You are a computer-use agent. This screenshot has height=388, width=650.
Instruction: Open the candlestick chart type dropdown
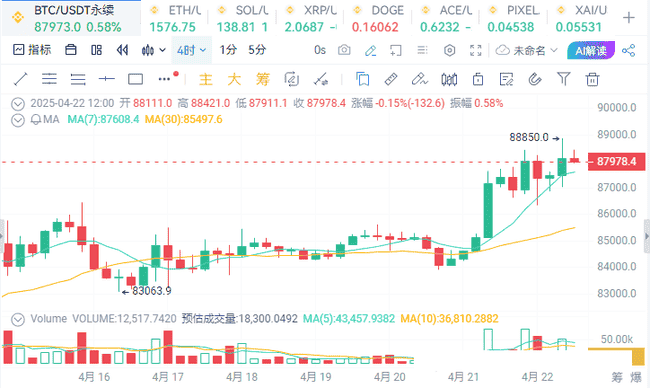(x=153, y=50)
